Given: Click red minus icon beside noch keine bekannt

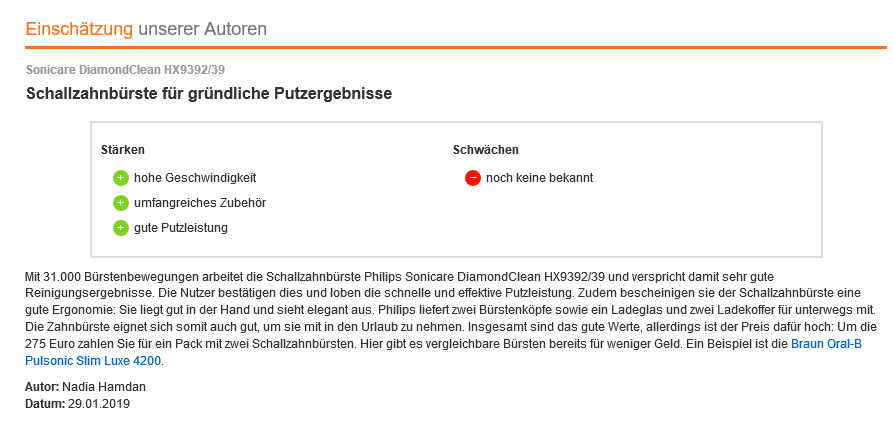Looking at the screenshot, I should [x=473, y=178].
